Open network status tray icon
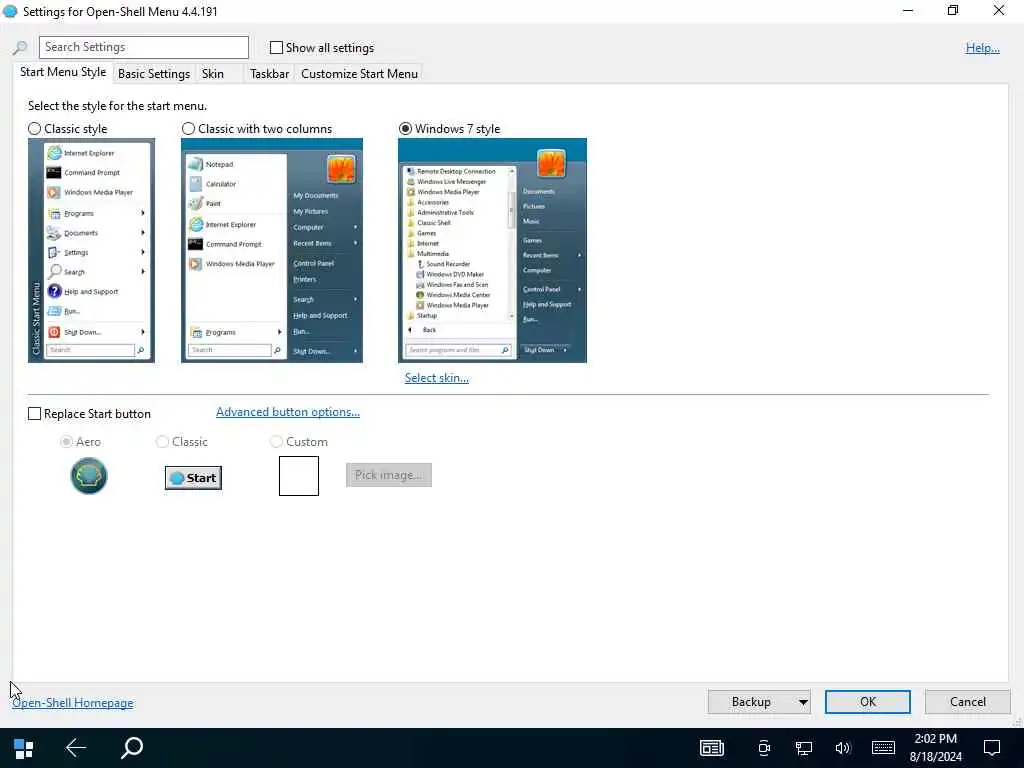Image resolution: width=1024 pixels, height=768 pixels. pyautogui.click(x=803, y=748)
